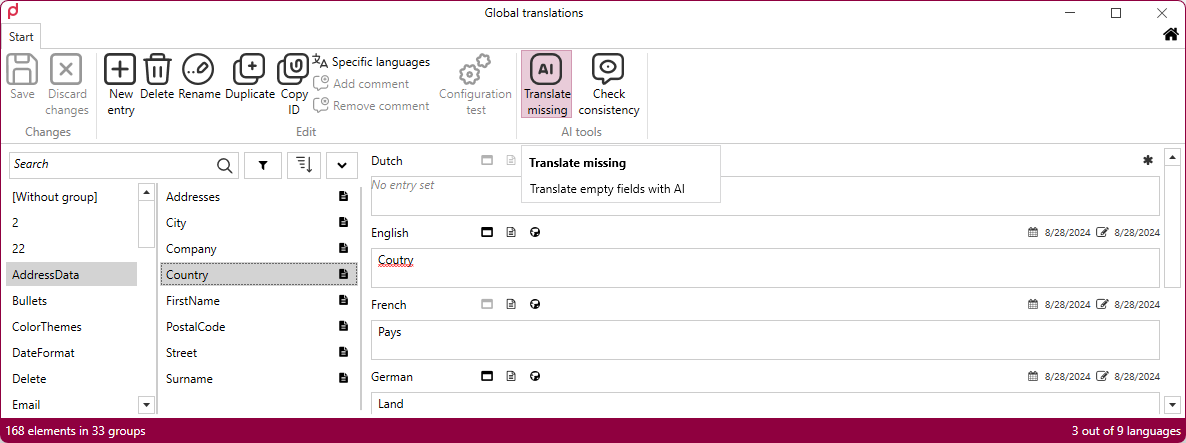Viewport: 1186px width, 443px height.
Task: Click the English text field with Coutry
Action: coord(765,268)
